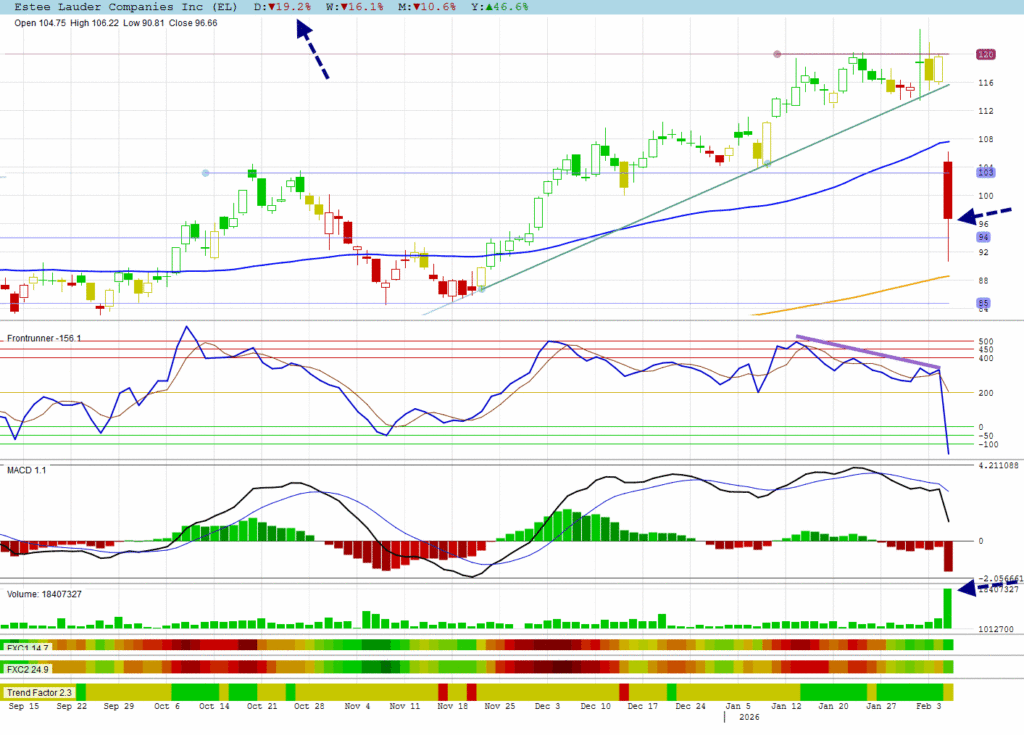Viewport: 1024px width, 735px height.
Task: Select the purple divergence line on Frontrunner
Action: pyautogui.click(x=868, y=352)
